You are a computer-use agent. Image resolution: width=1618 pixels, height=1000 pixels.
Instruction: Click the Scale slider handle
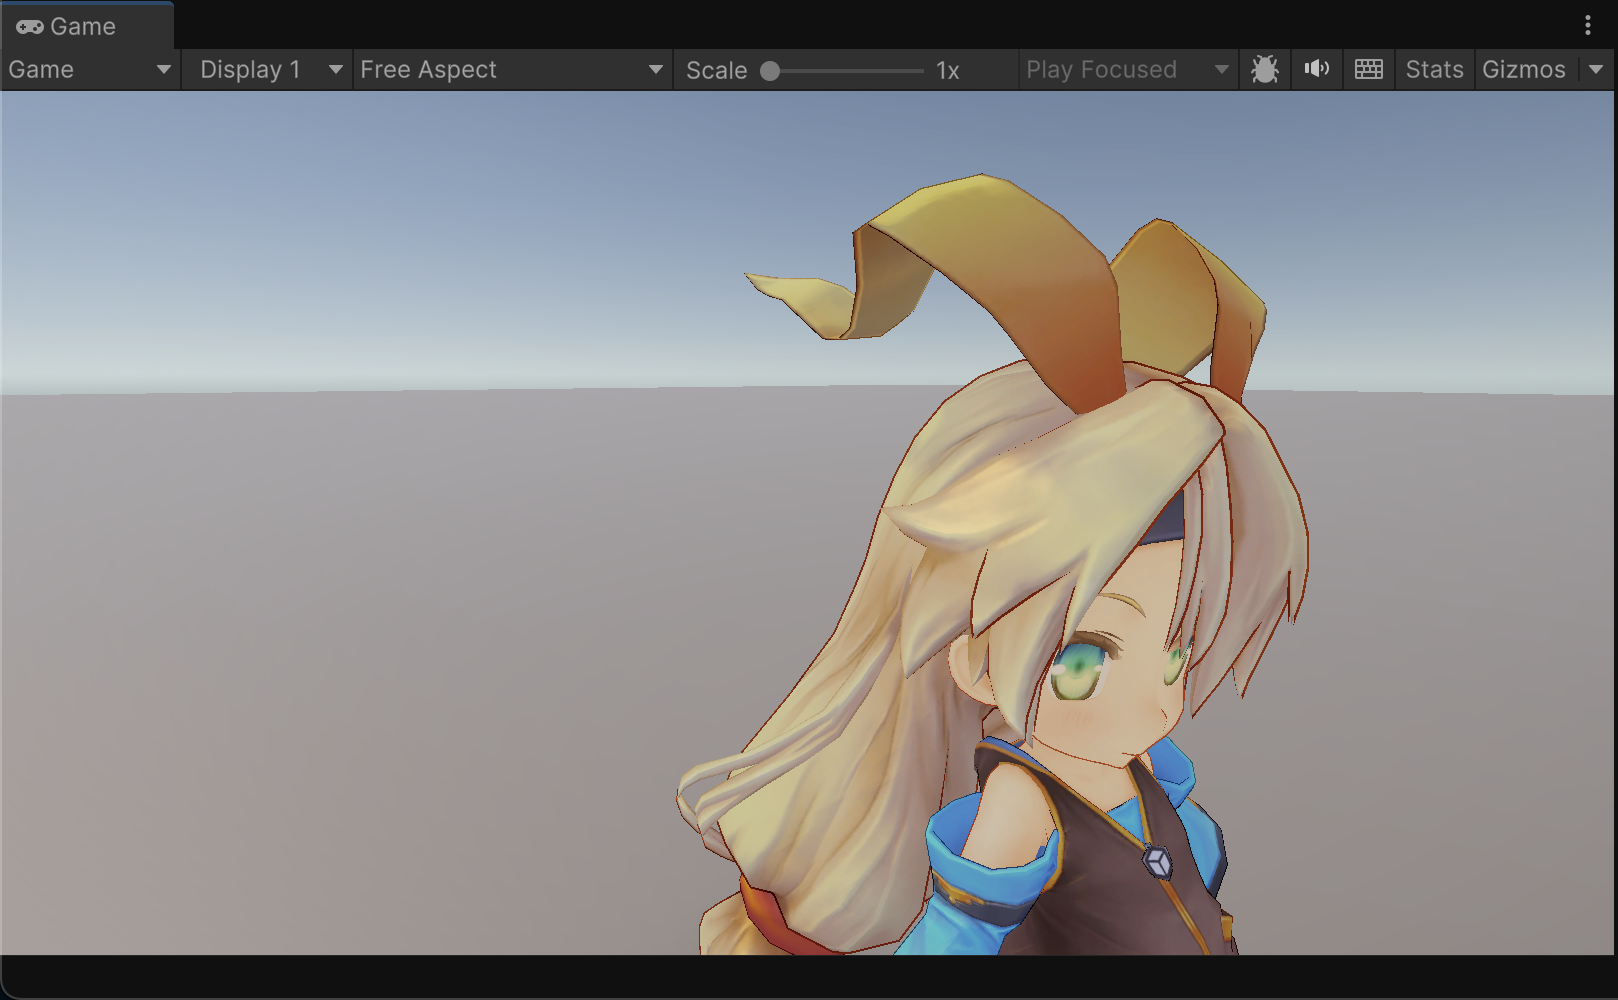[x=770, y=70]
